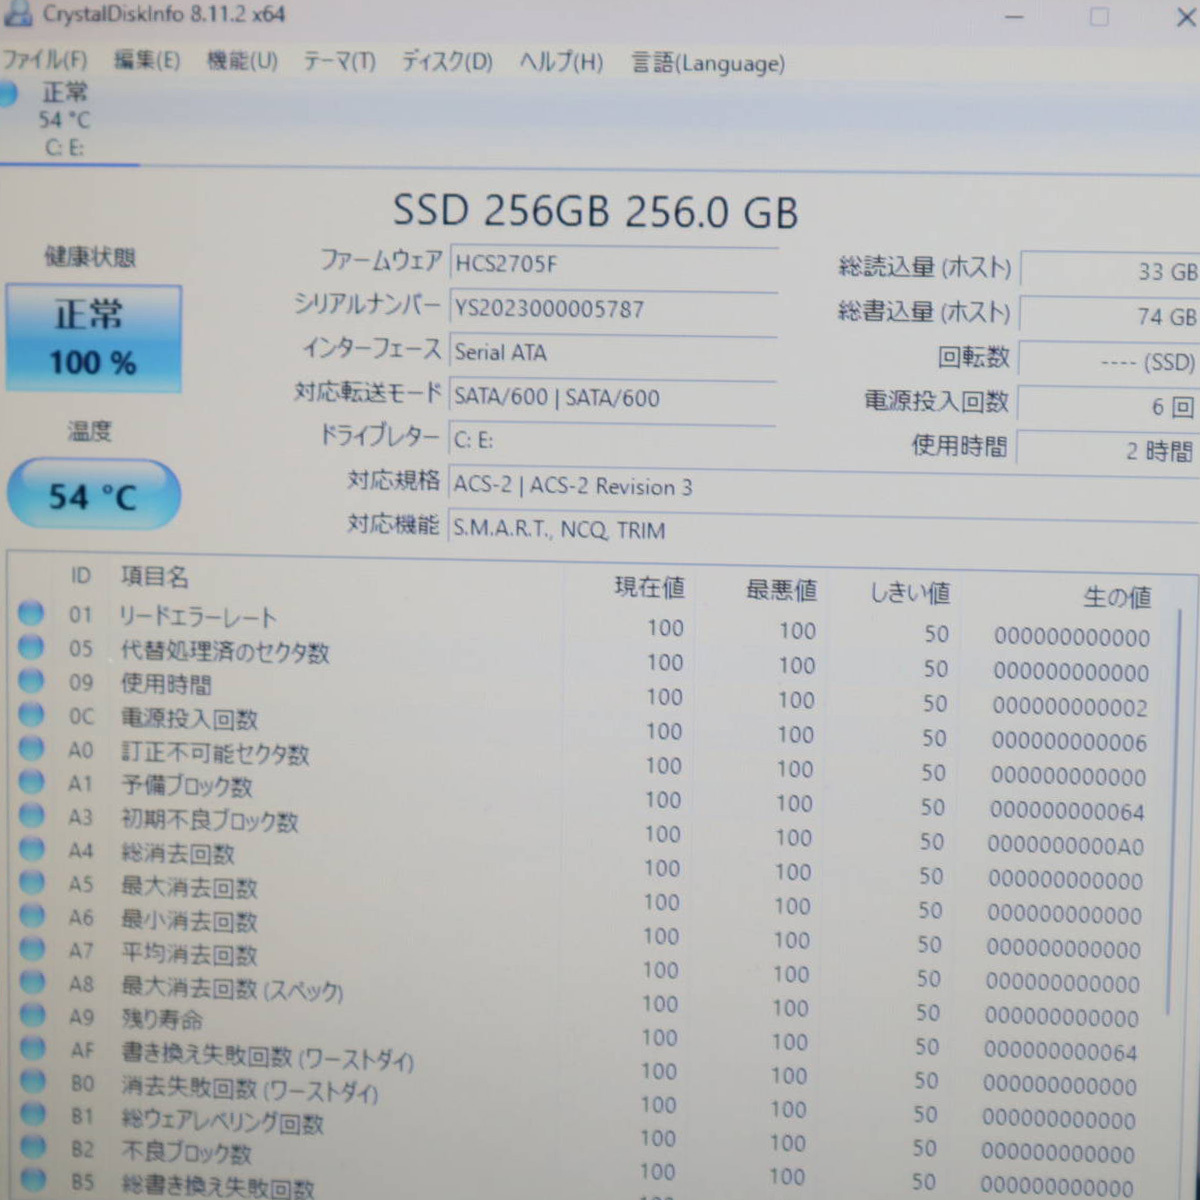
Task: Click status icon for A8 最大消去回数 (スペック)
Action: click(33, 982)
